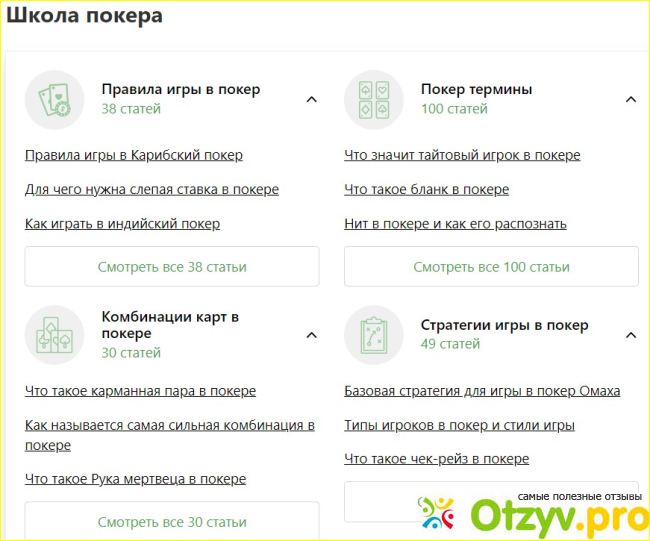Collapse the Комбинации карт в покере section
The height and width of the screenshot is (541, 650).
click(311, 335)
